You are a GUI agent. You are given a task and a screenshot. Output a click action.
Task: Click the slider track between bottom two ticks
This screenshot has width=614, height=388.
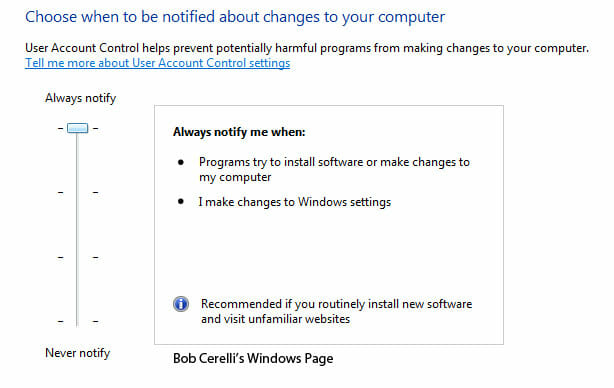tap(78, 290)
